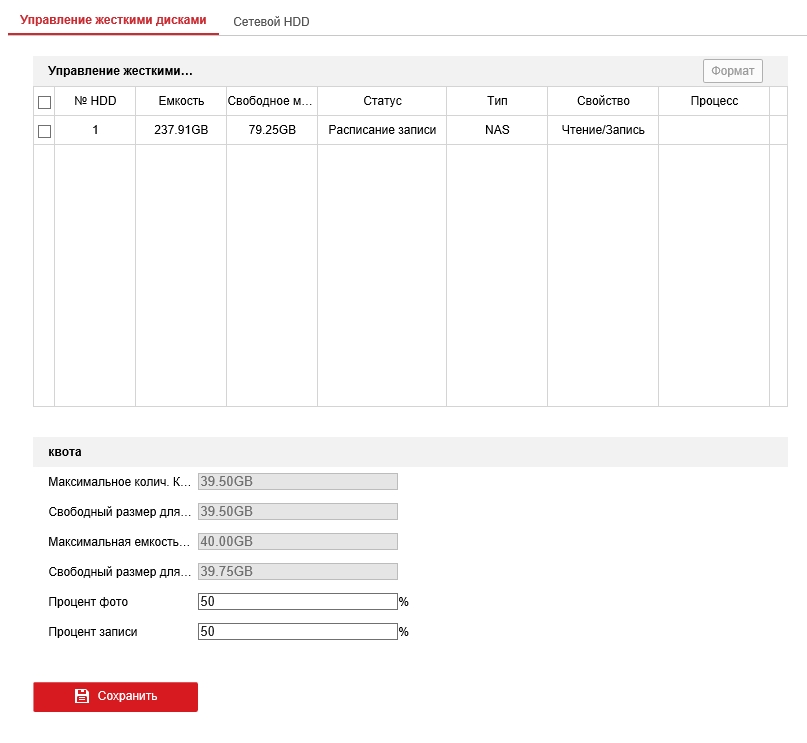Click the Формат button
The image size is (807, 743).
(732, 71)
